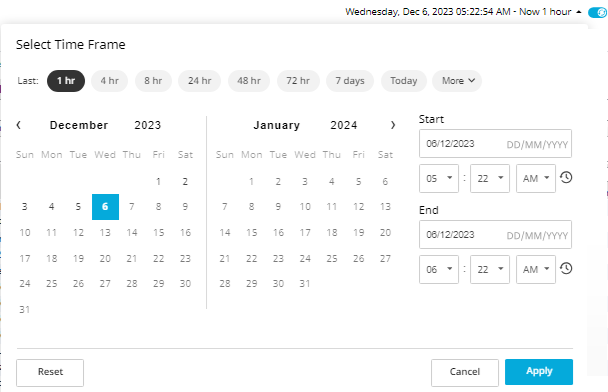Click the Reset button
608x392 pixels.
click(x=50, y=372)
